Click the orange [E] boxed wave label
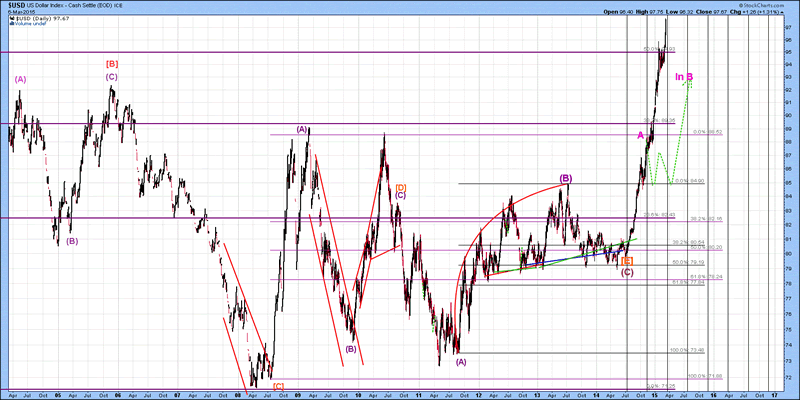 click(x=626, y=260)
